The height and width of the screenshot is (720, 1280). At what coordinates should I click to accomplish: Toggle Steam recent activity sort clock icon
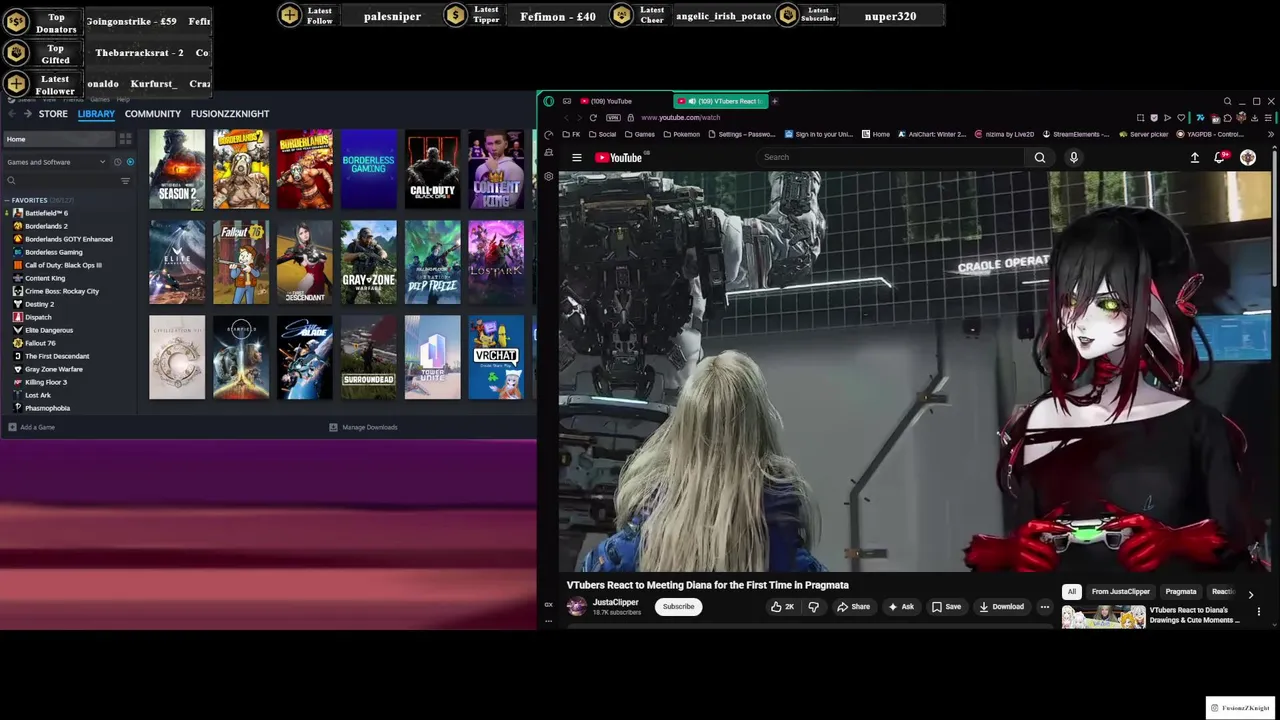(x=117, y=162)
